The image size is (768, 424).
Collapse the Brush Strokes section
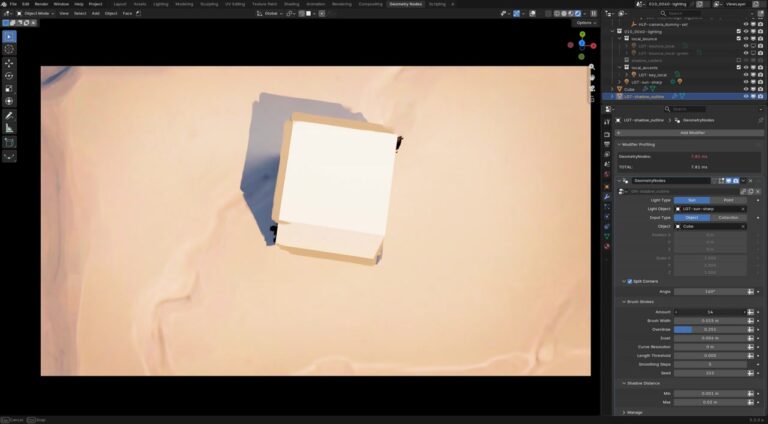624,302
